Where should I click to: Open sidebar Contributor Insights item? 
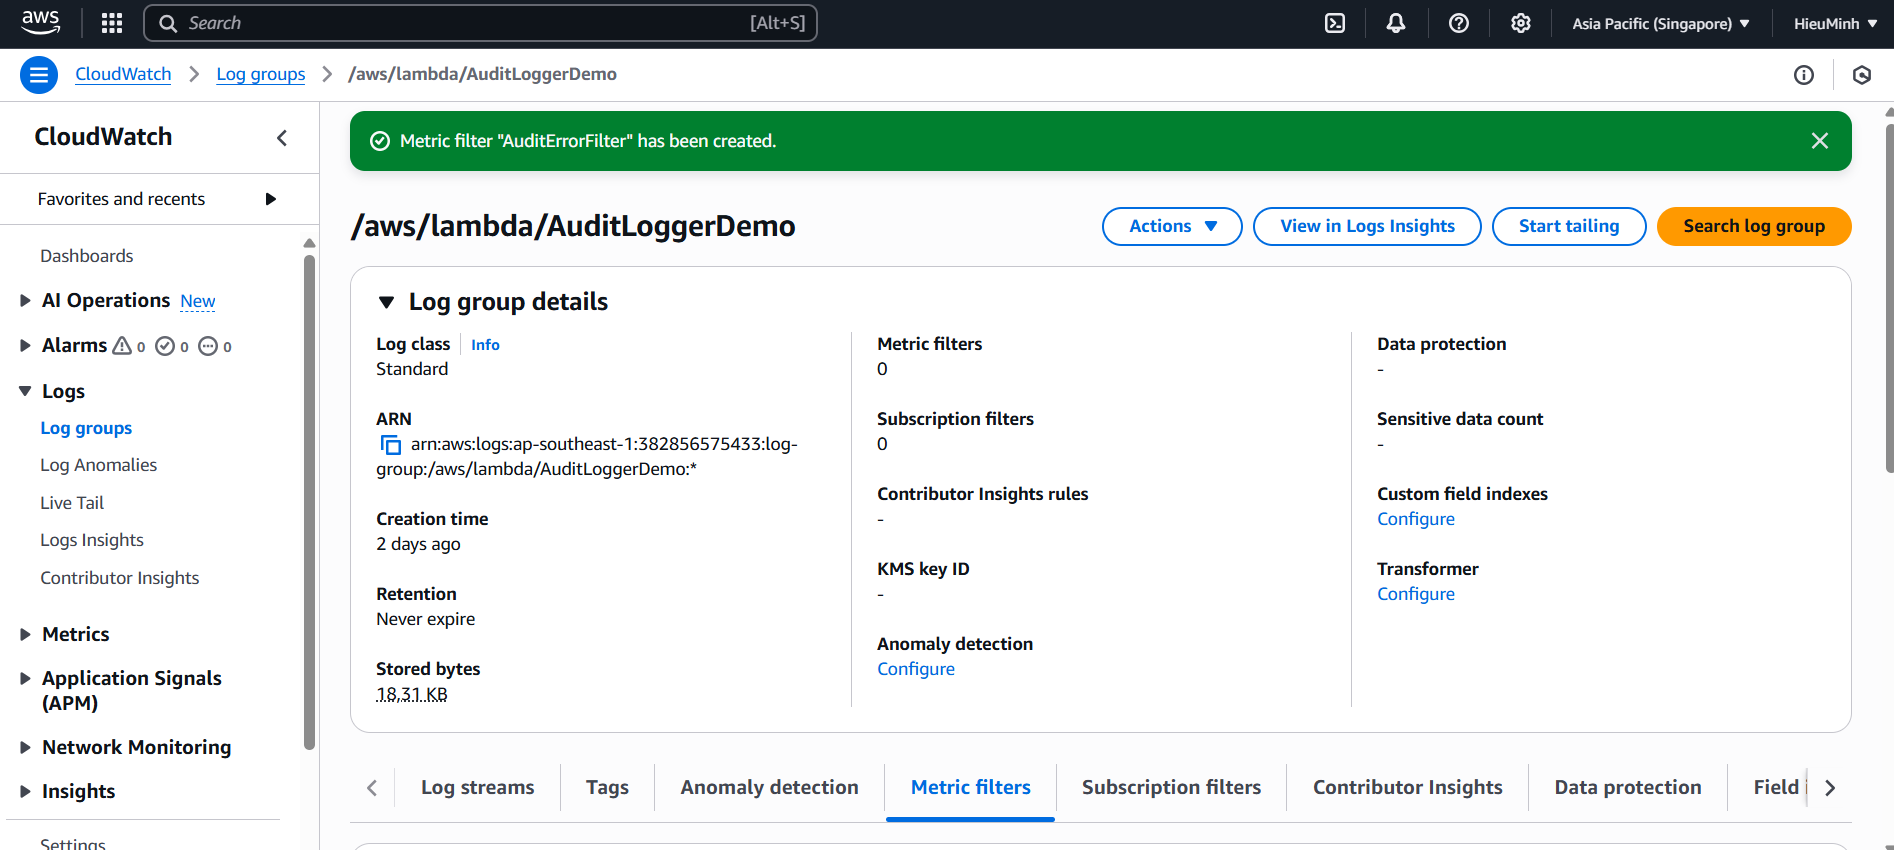click(x=120, y=578)
